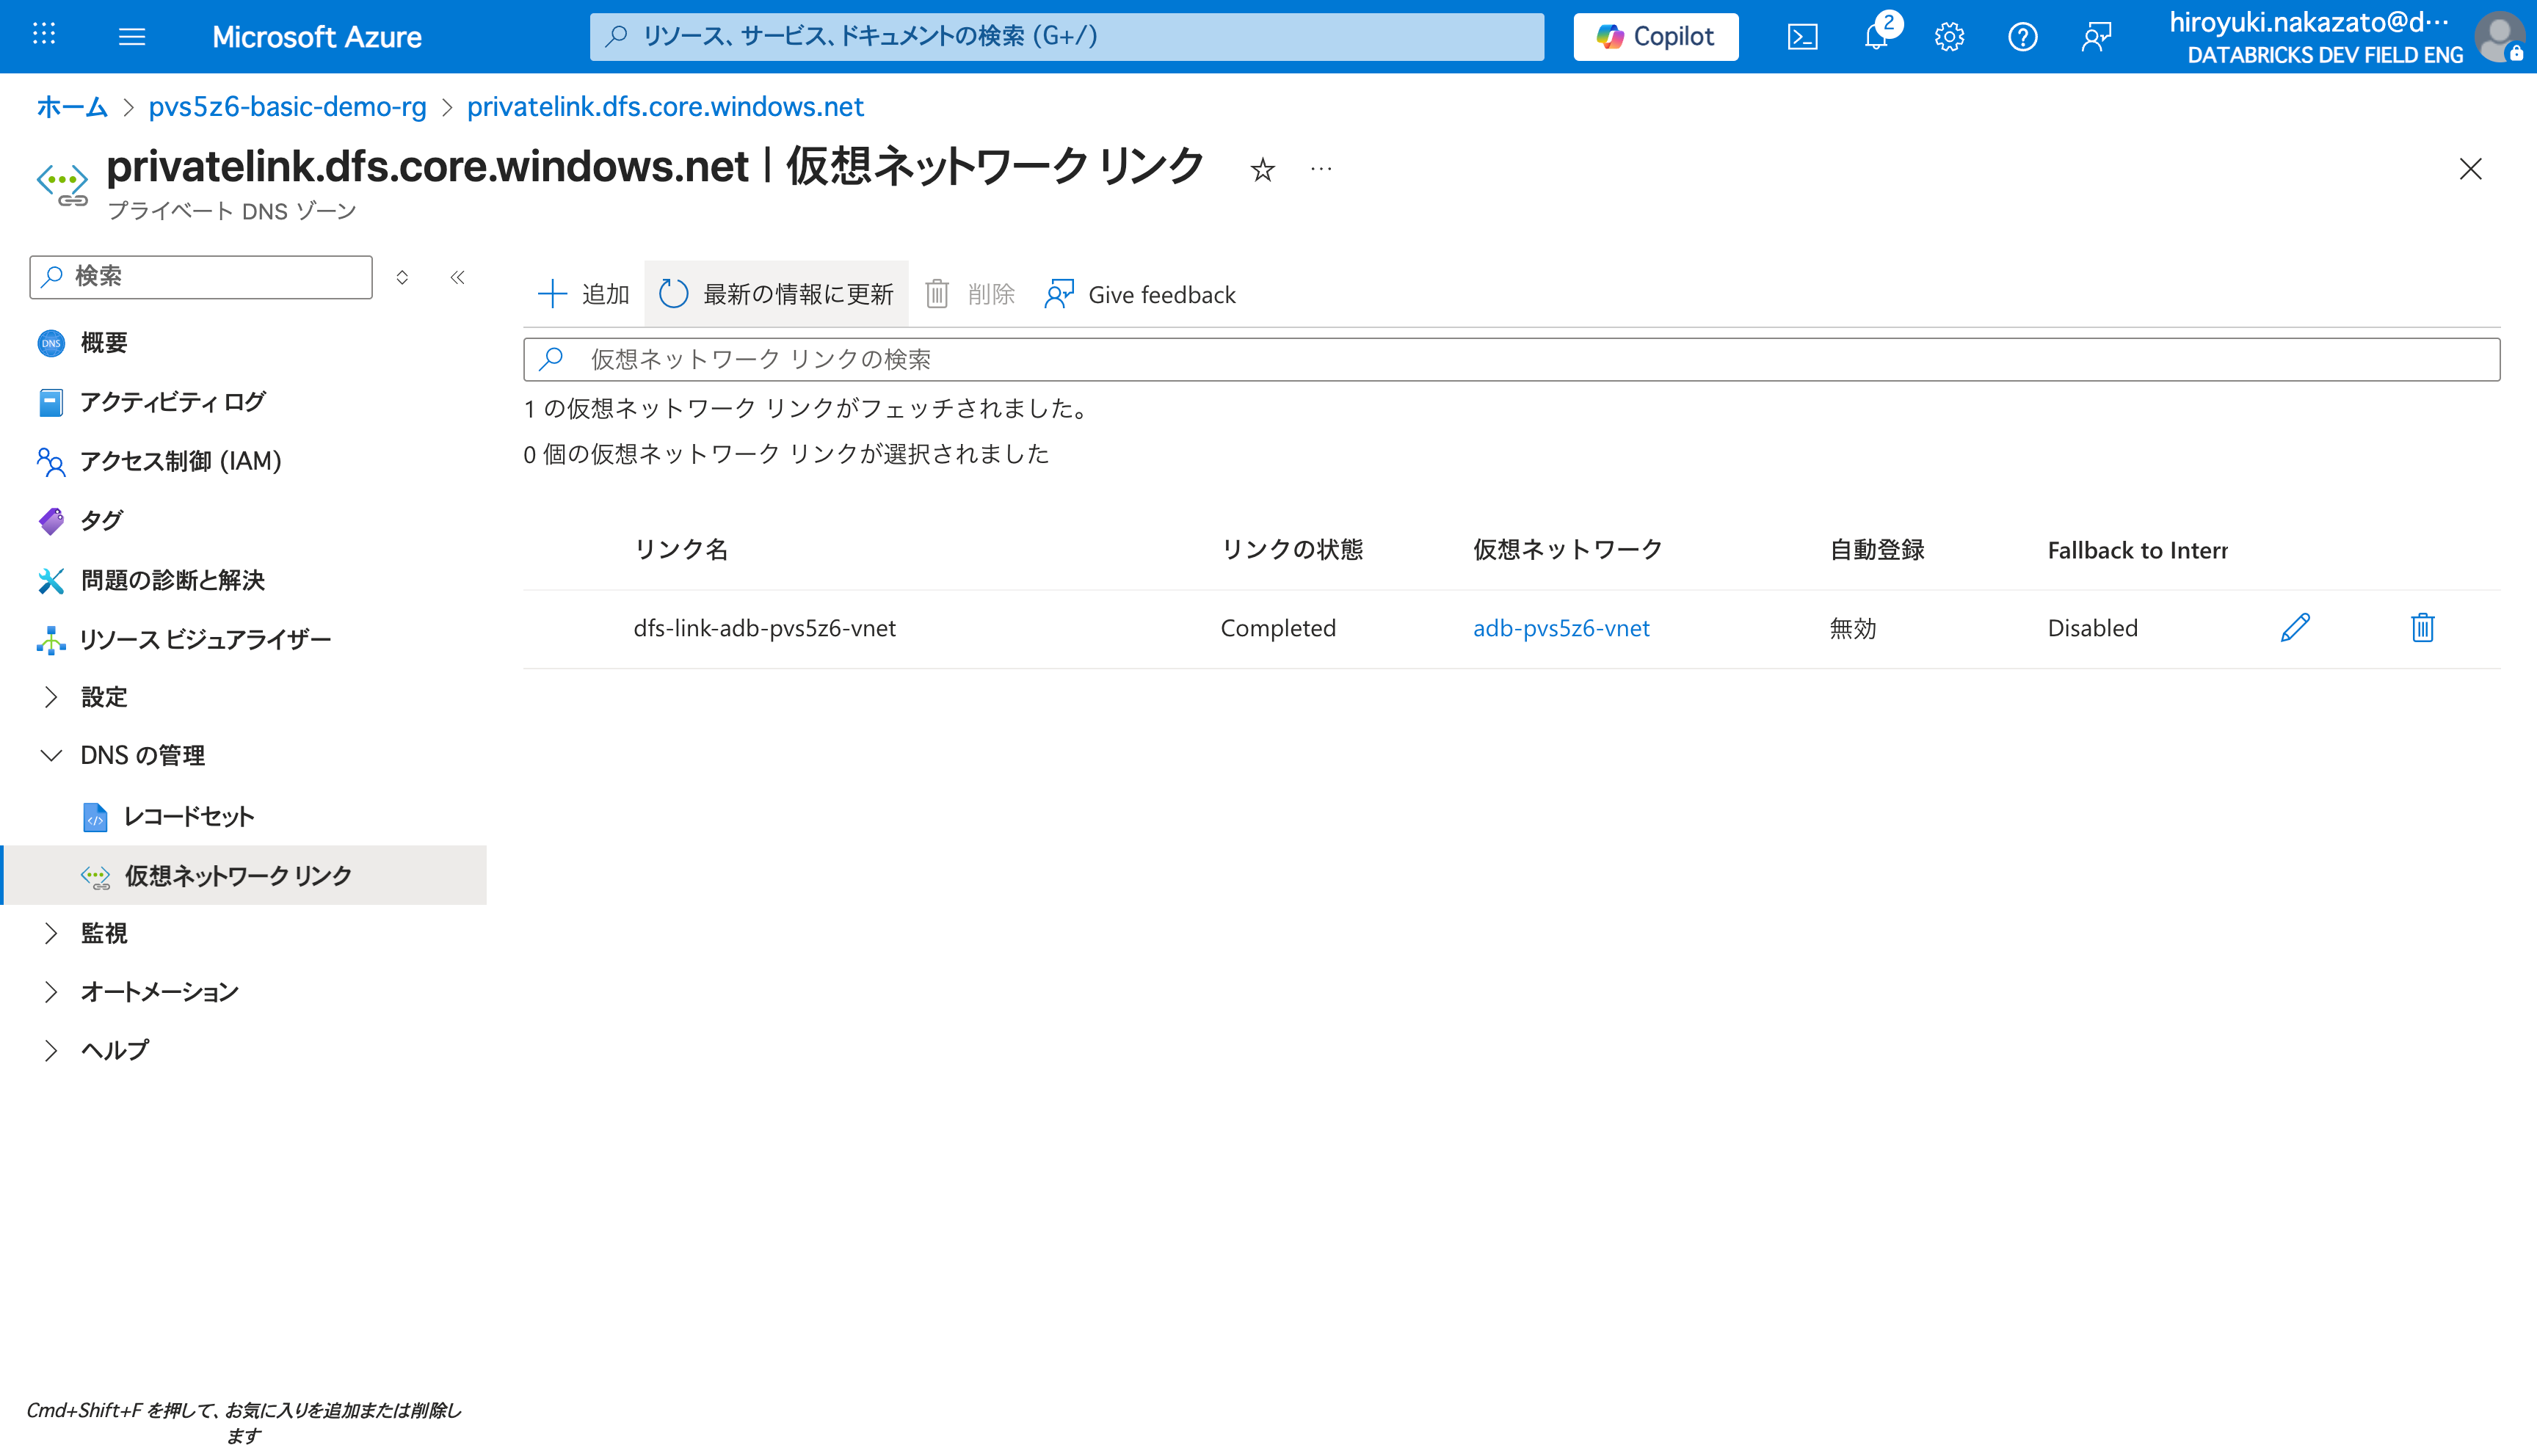The image size is (2537, 1456).
Task: Open the adb-pvs5z6-vnet virtual network link
Action: (x=1560, y=628)
